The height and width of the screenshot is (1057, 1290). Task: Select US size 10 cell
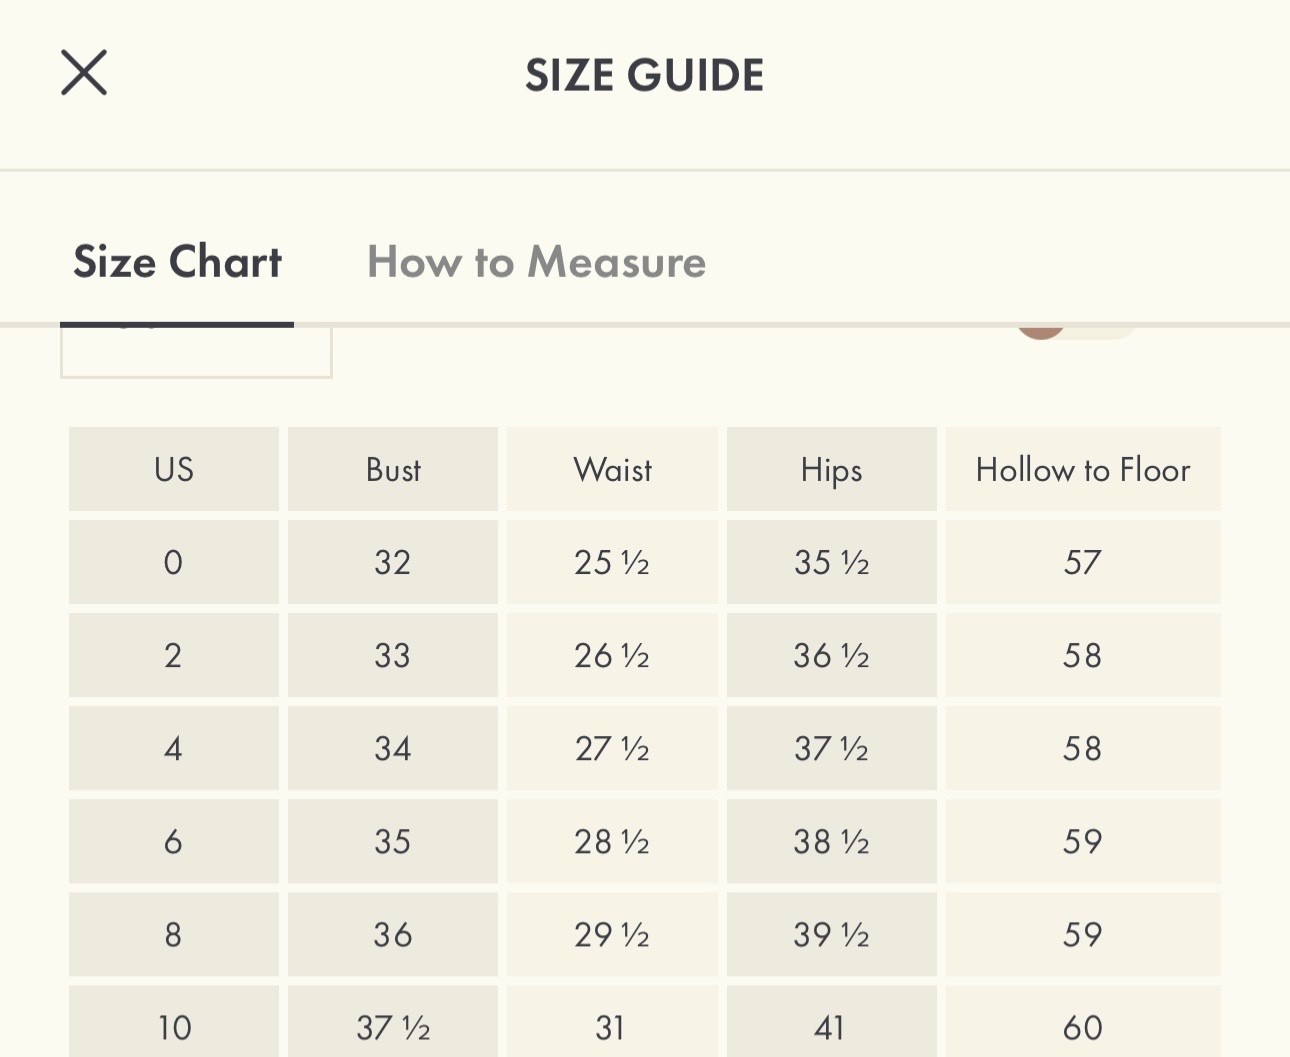click(x=174, y=1026)
